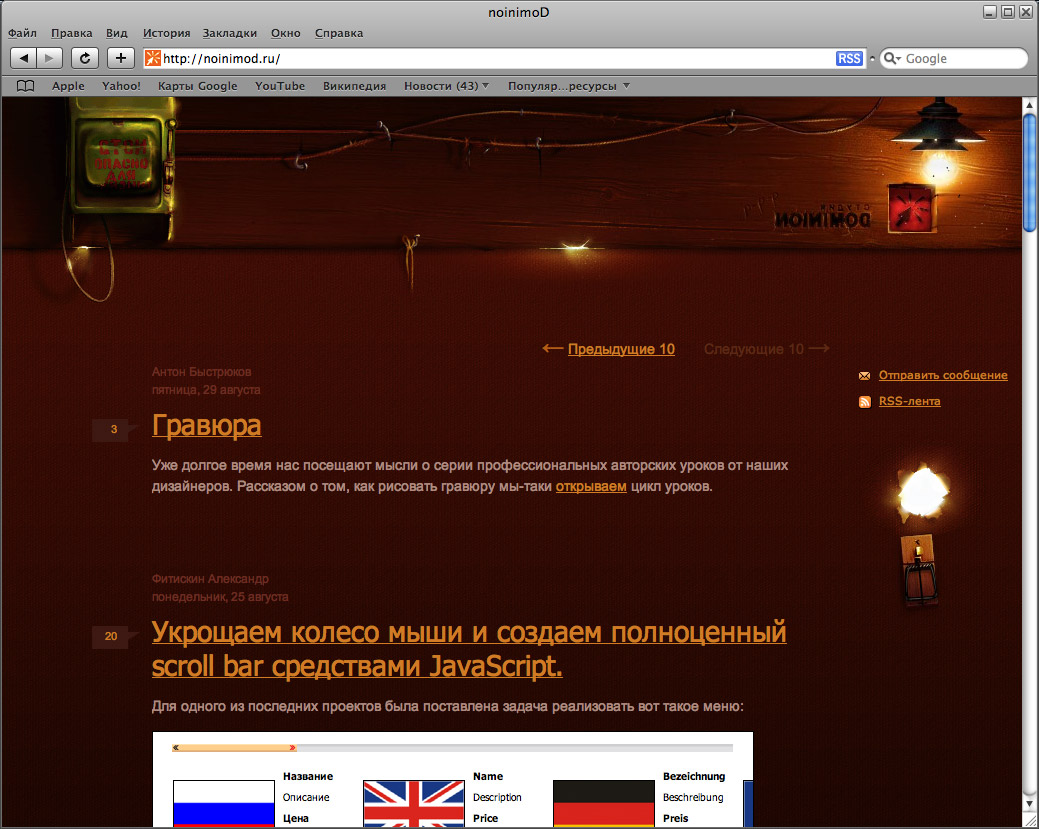Open the Википедия bookmark
The height and width of the screenshot is (829, 1039).
click(355, 86)
